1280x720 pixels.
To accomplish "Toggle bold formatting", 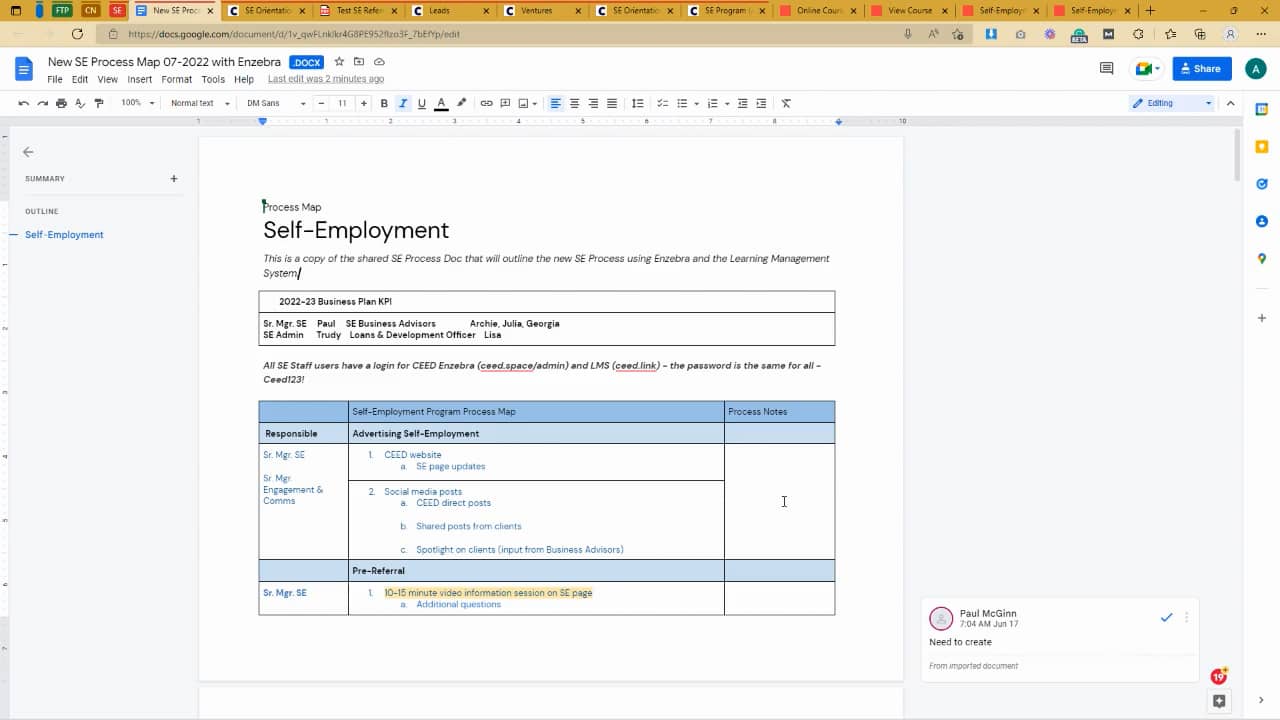I will click(x=384, y=103).
